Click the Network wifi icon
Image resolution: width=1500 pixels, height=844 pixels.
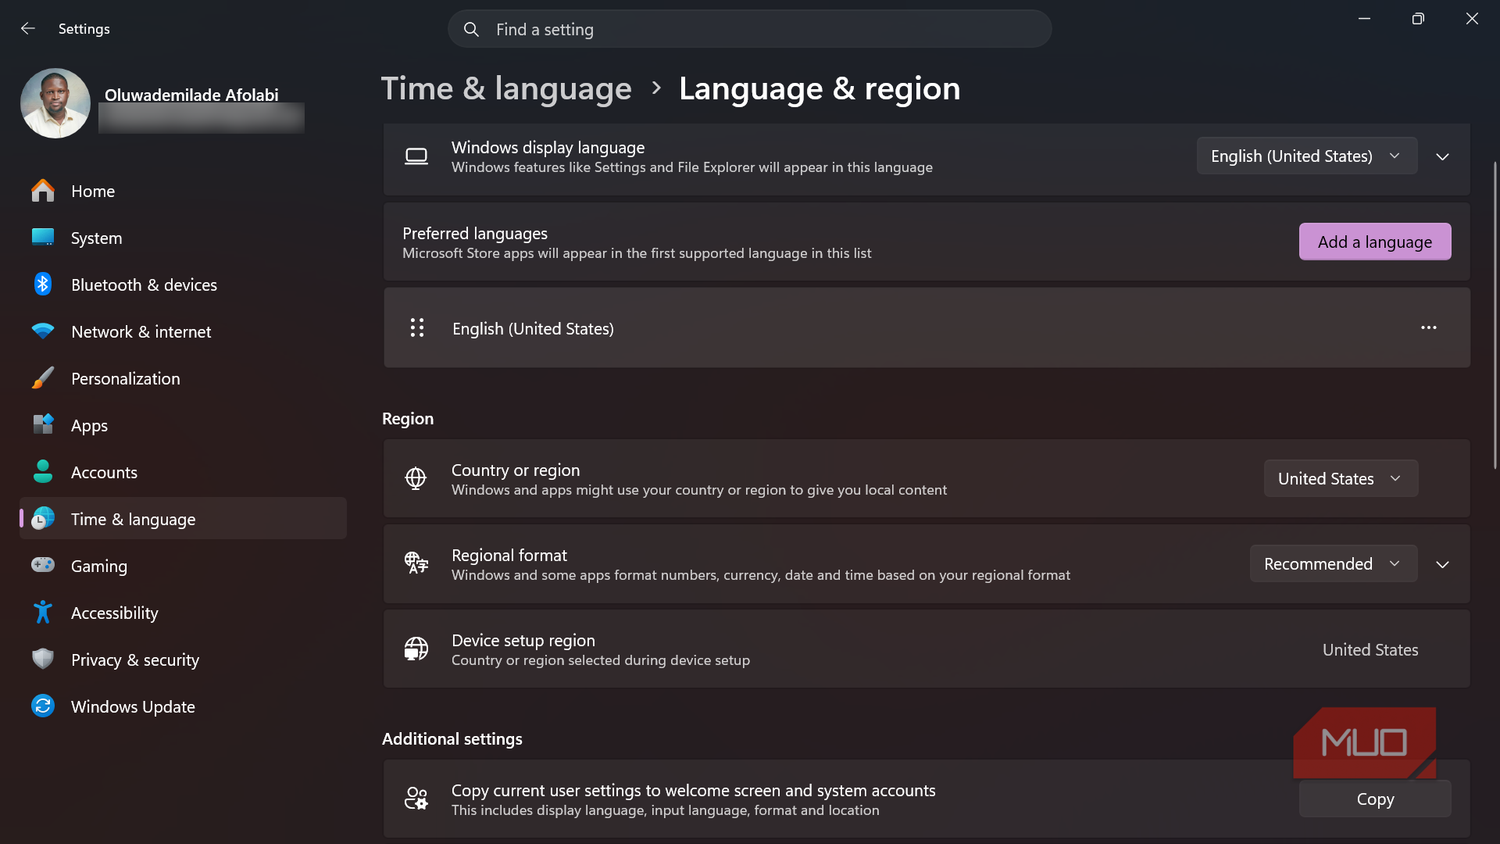tap(43, 331)
